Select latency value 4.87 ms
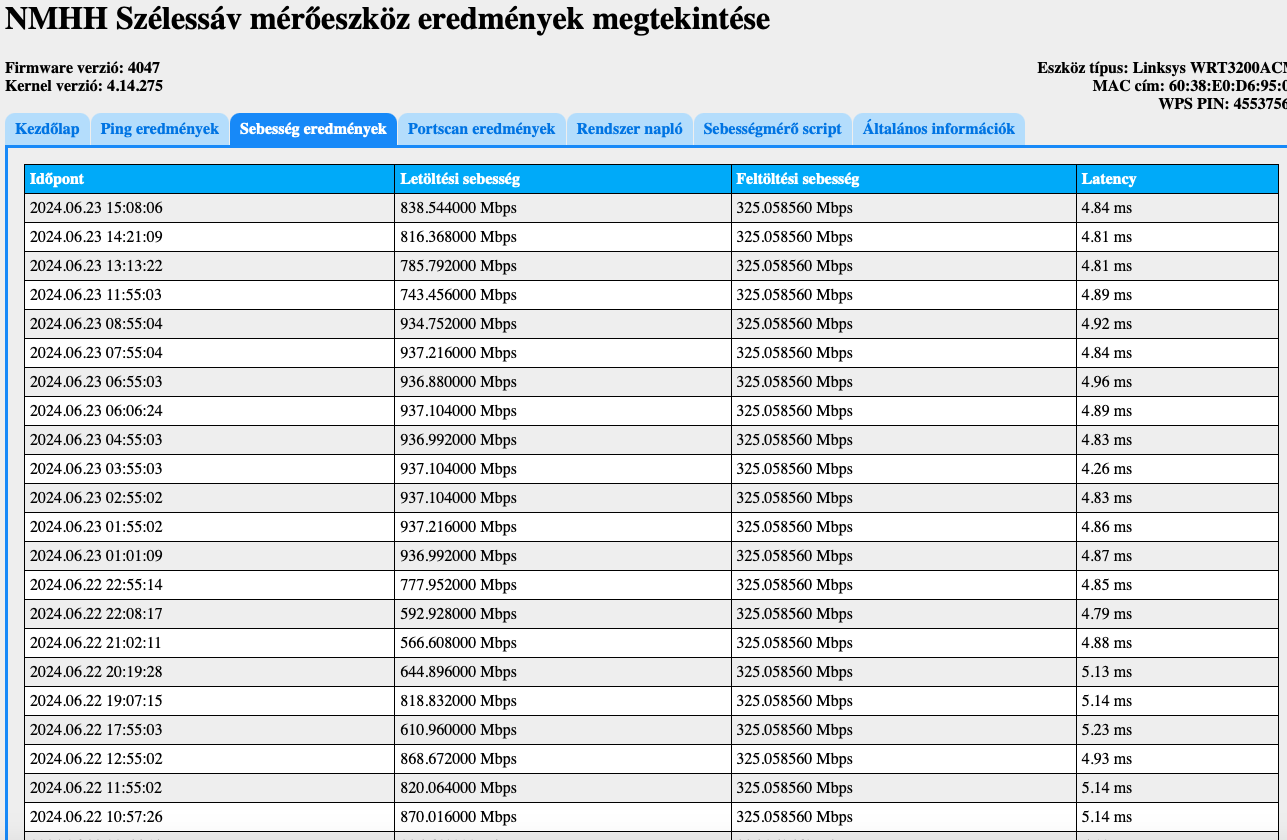The image size is (1287, 840). [1106, 556]
